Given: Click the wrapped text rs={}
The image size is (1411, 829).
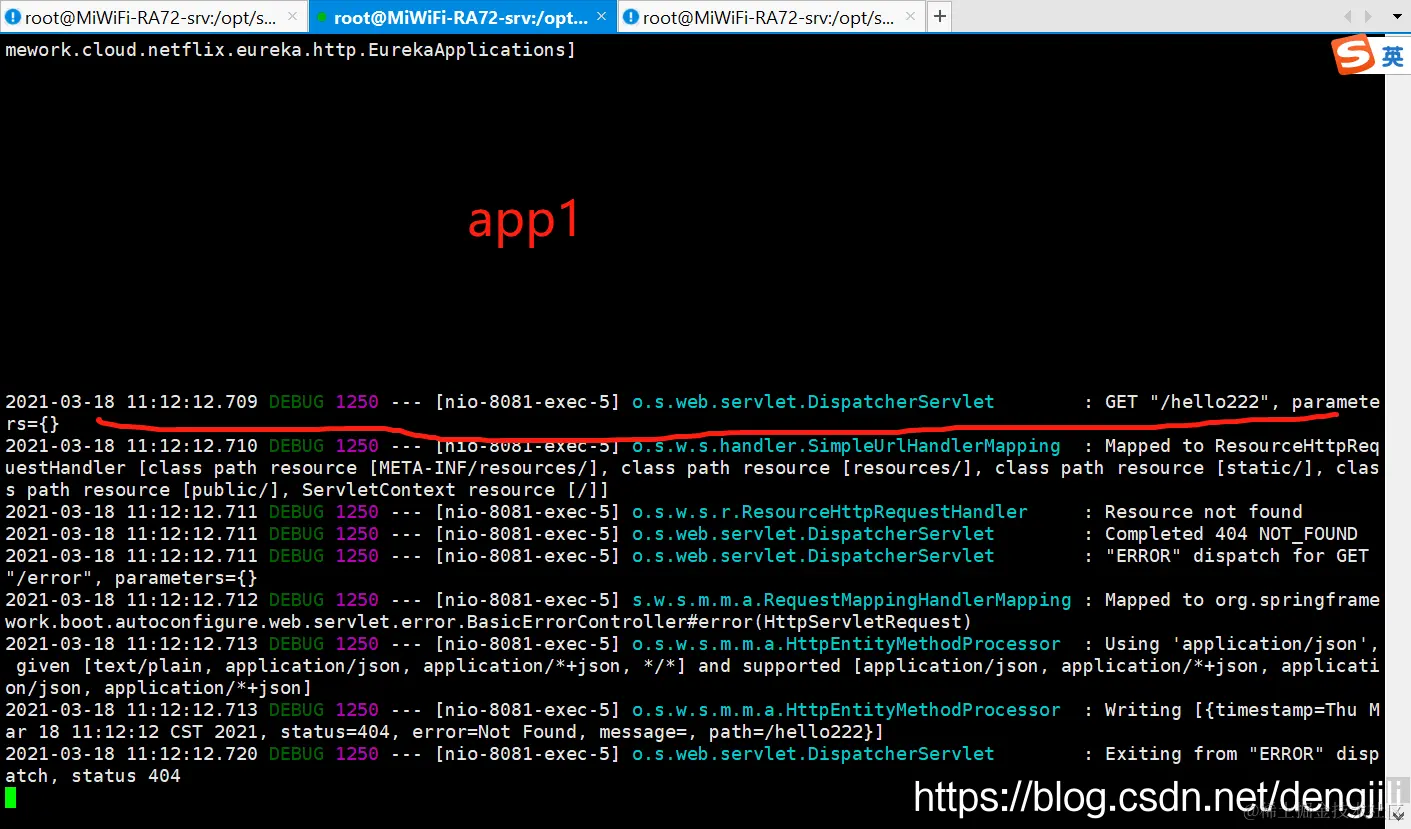Looking at the screenshot, I should click(32, 424).
